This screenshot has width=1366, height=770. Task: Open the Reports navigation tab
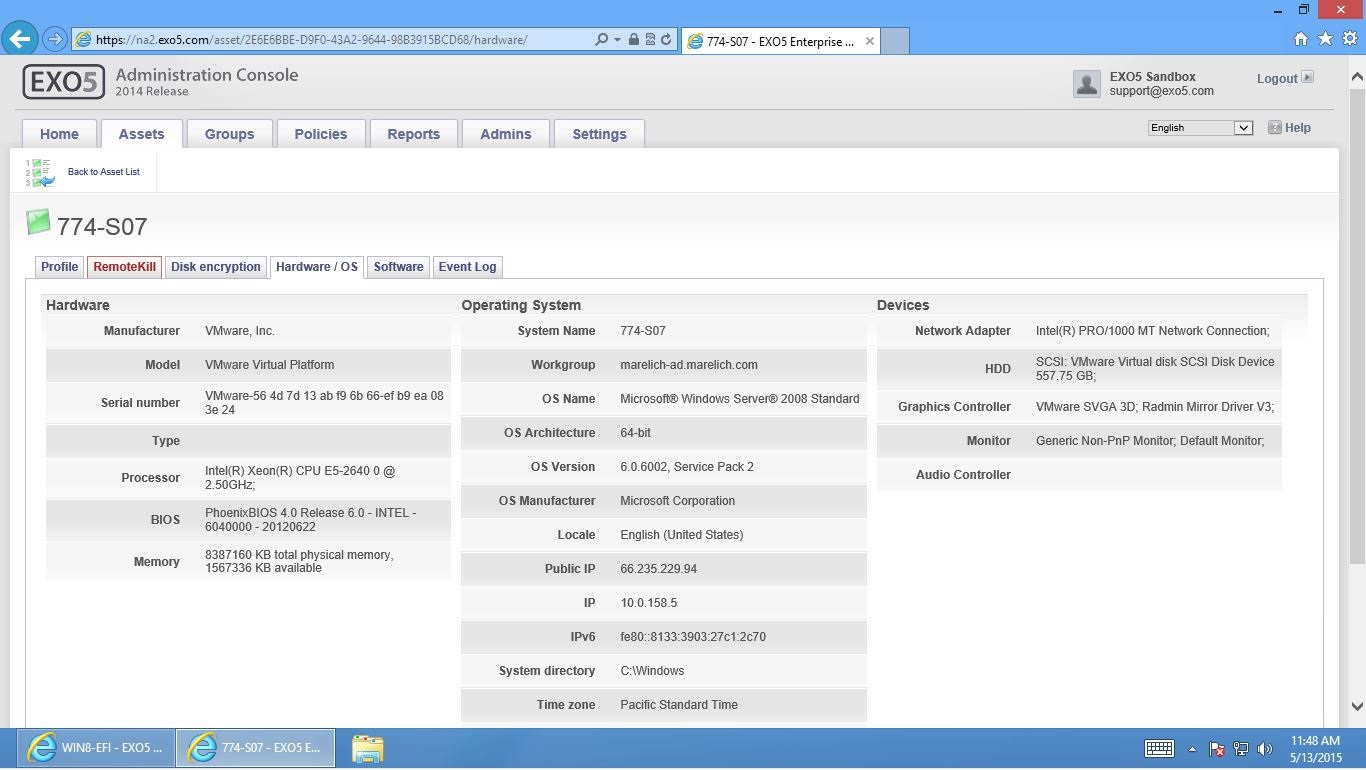pos(413,134)
